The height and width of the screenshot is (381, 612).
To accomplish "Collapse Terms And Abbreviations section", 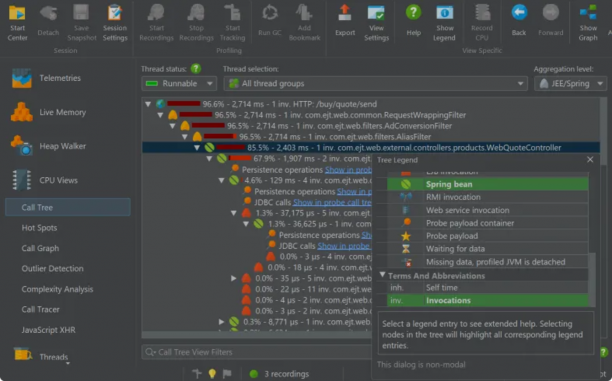I will click(x=382, y=275).
